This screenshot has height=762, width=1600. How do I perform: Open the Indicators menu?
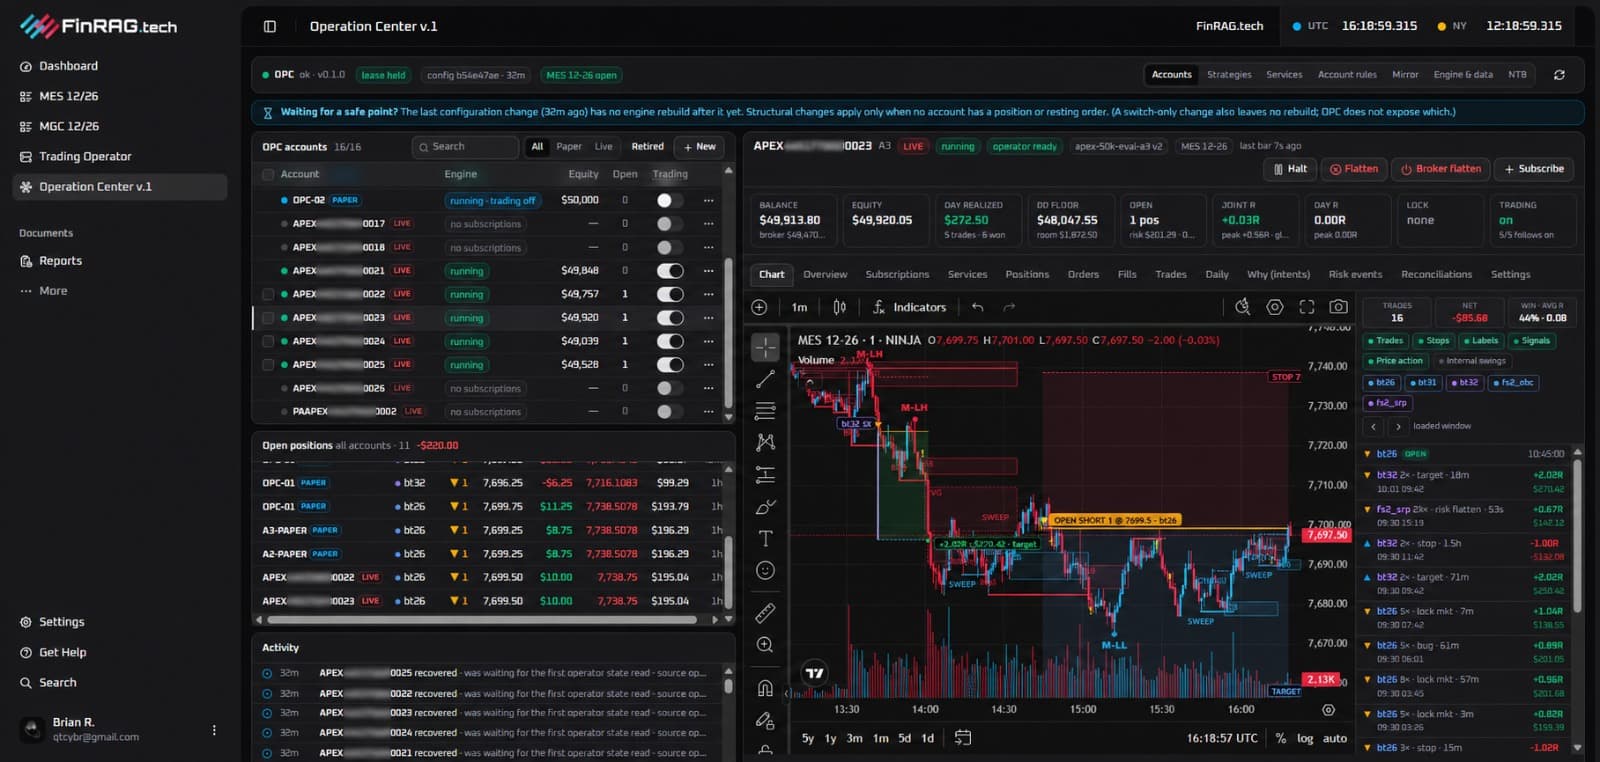(x=909, y=308)
